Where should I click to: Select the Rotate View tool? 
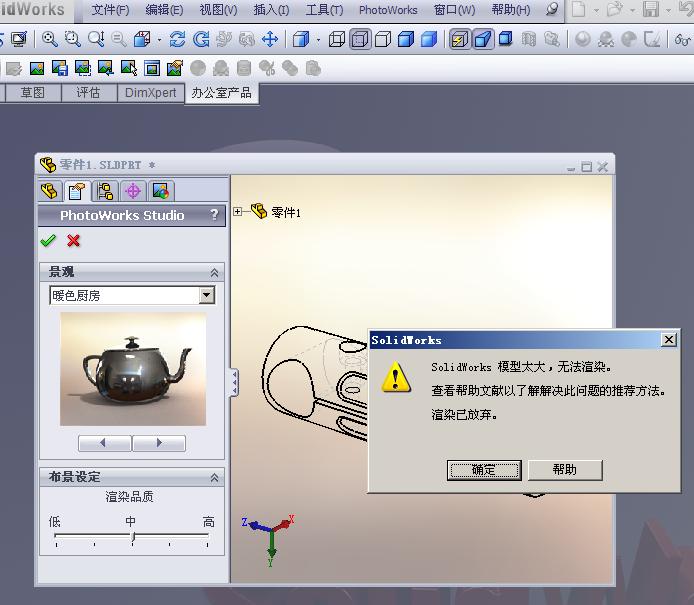(x=177, y=39)
